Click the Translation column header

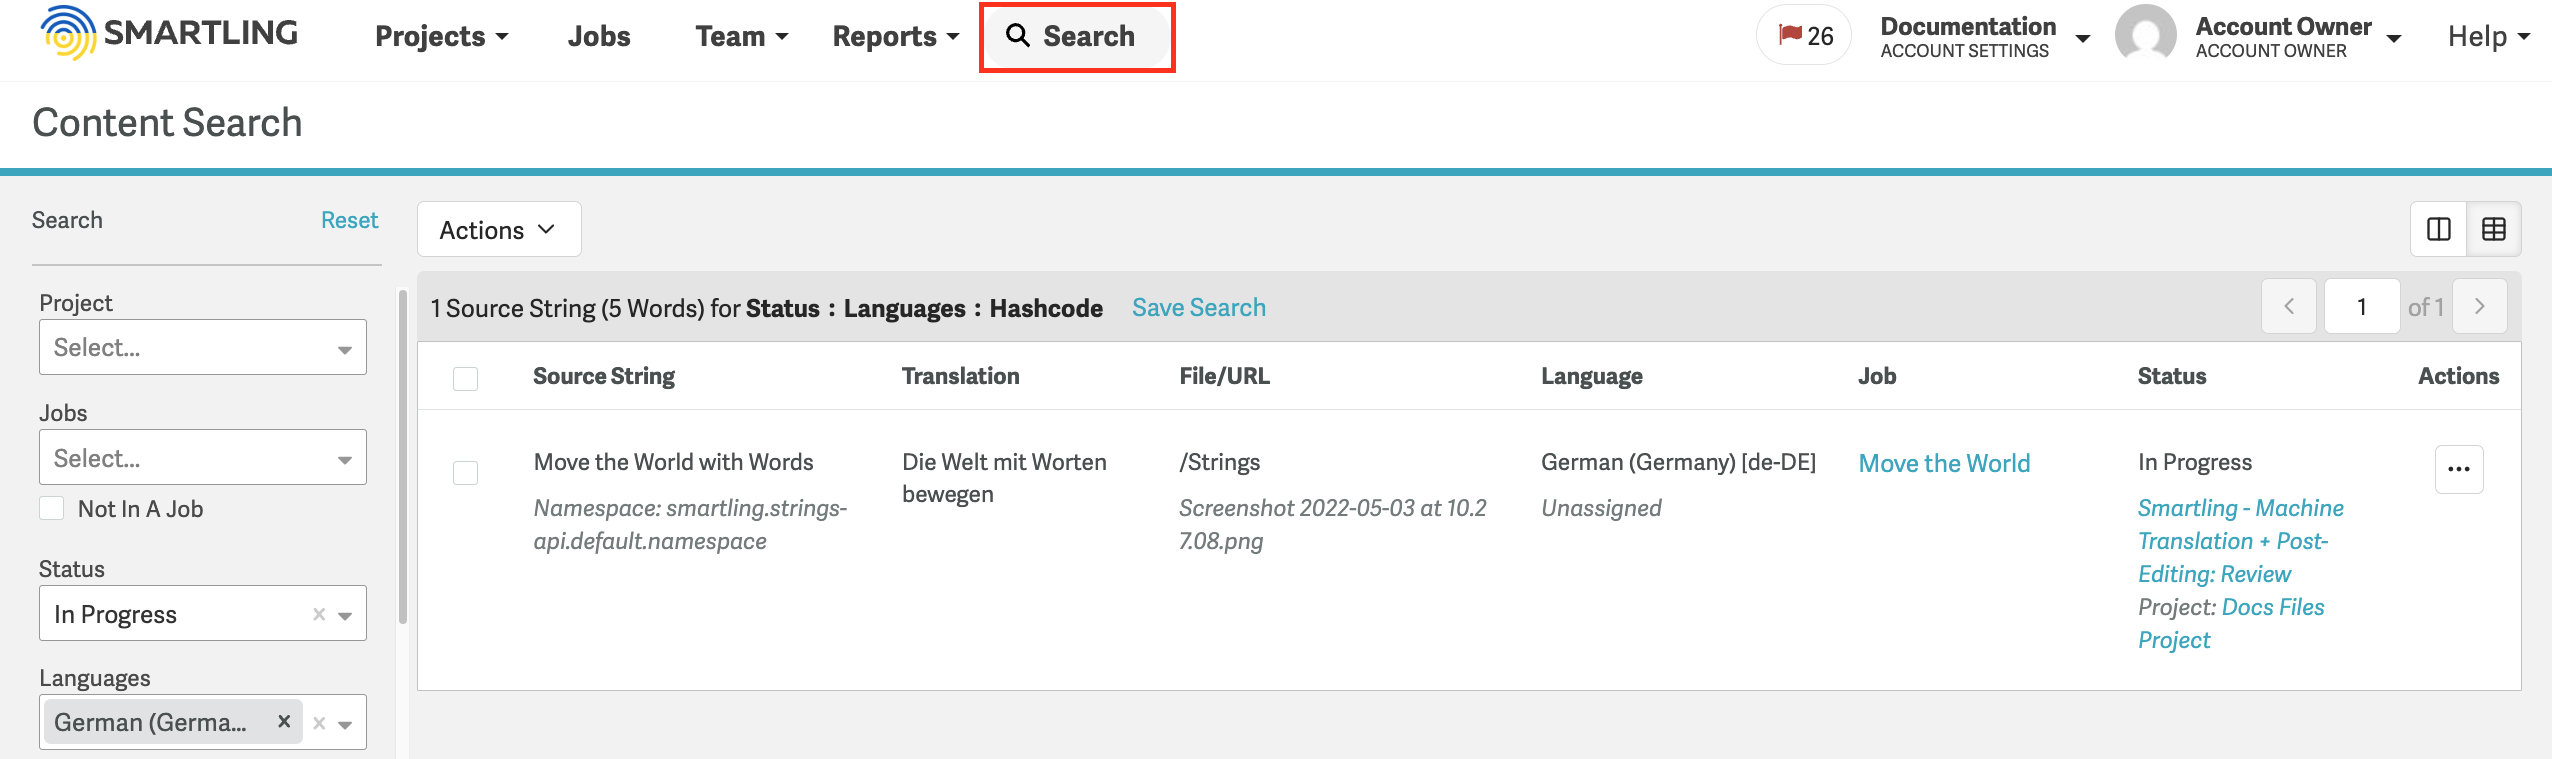[x=960, y=376]
